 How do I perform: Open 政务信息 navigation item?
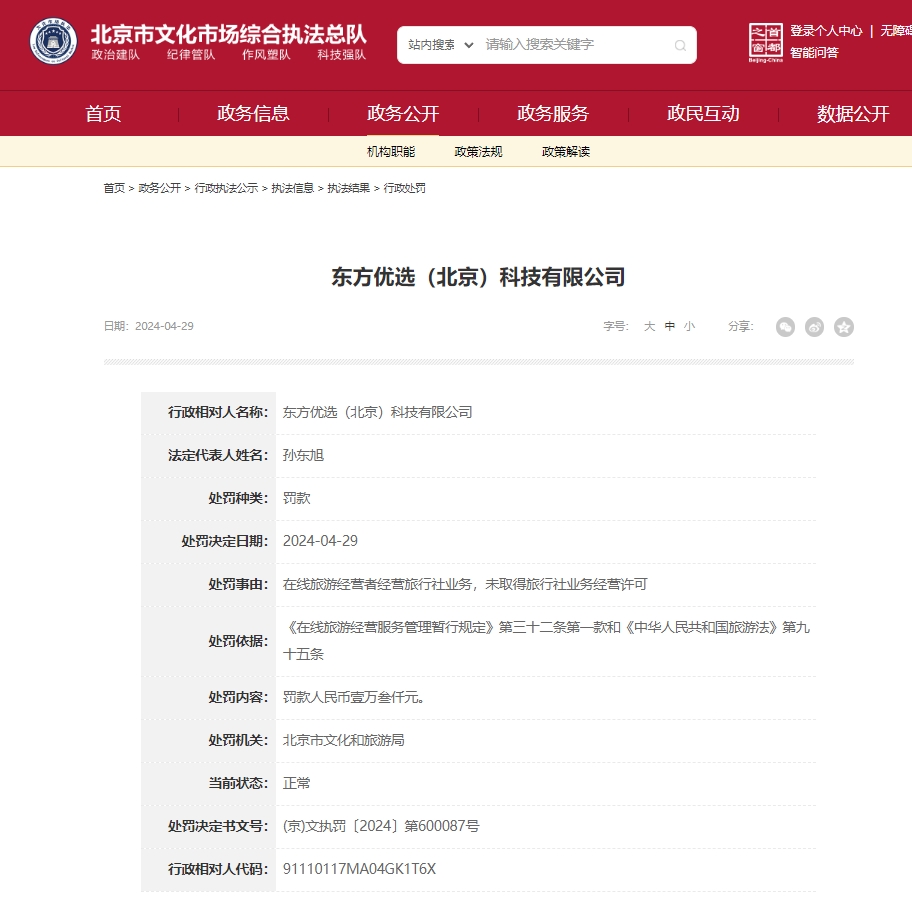(x=253, y=113)
